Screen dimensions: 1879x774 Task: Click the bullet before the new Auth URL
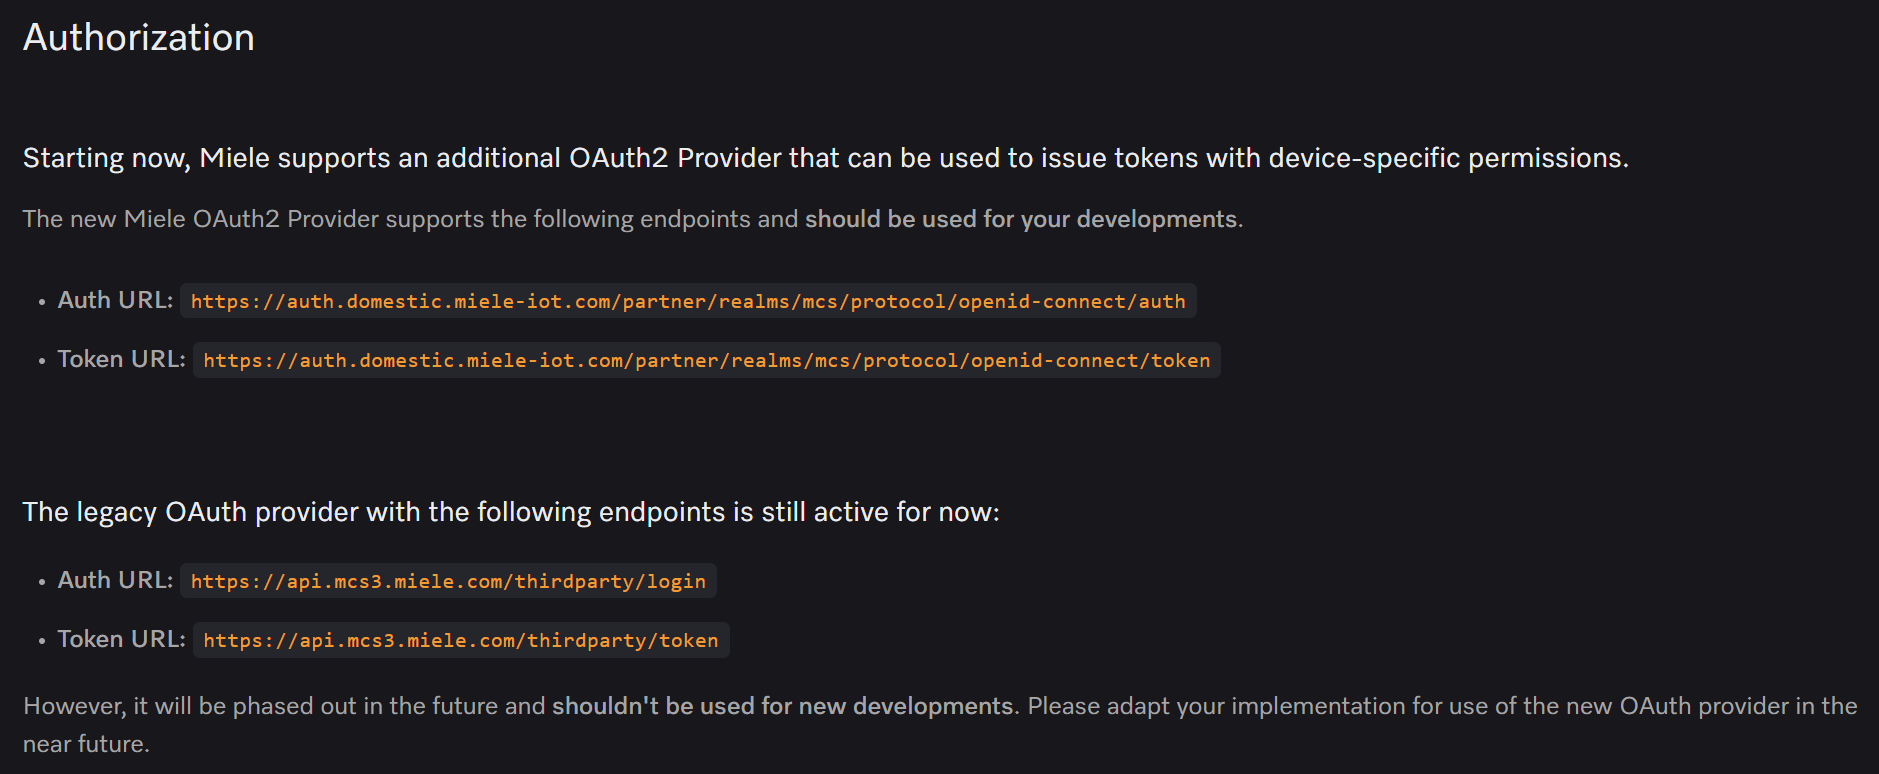(41, 302)
